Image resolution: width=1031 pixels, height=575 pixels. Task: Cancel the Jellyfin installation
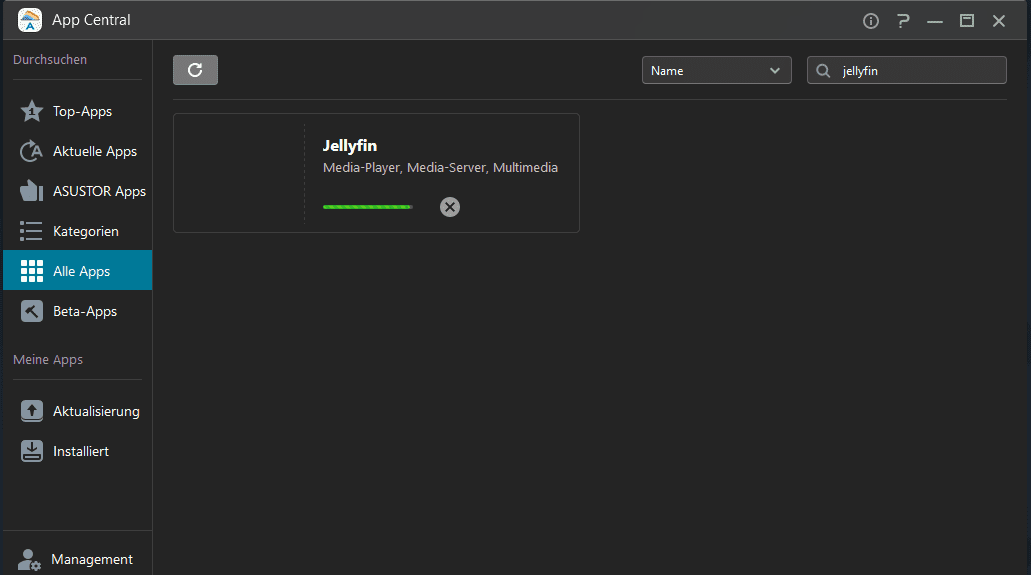pos(450,207)
